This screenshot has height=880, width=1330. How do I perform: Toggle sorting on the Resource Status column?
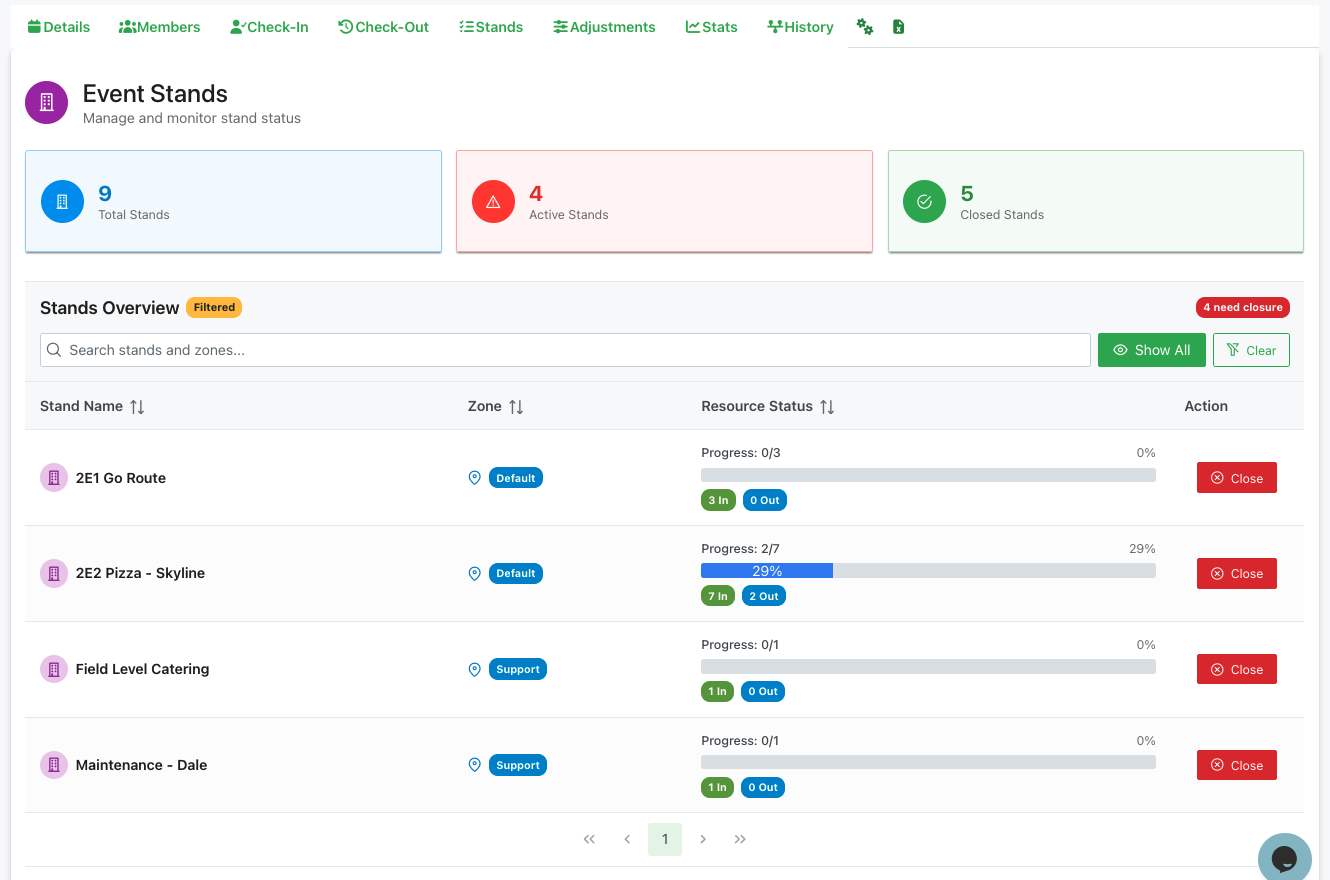point(826,406)
